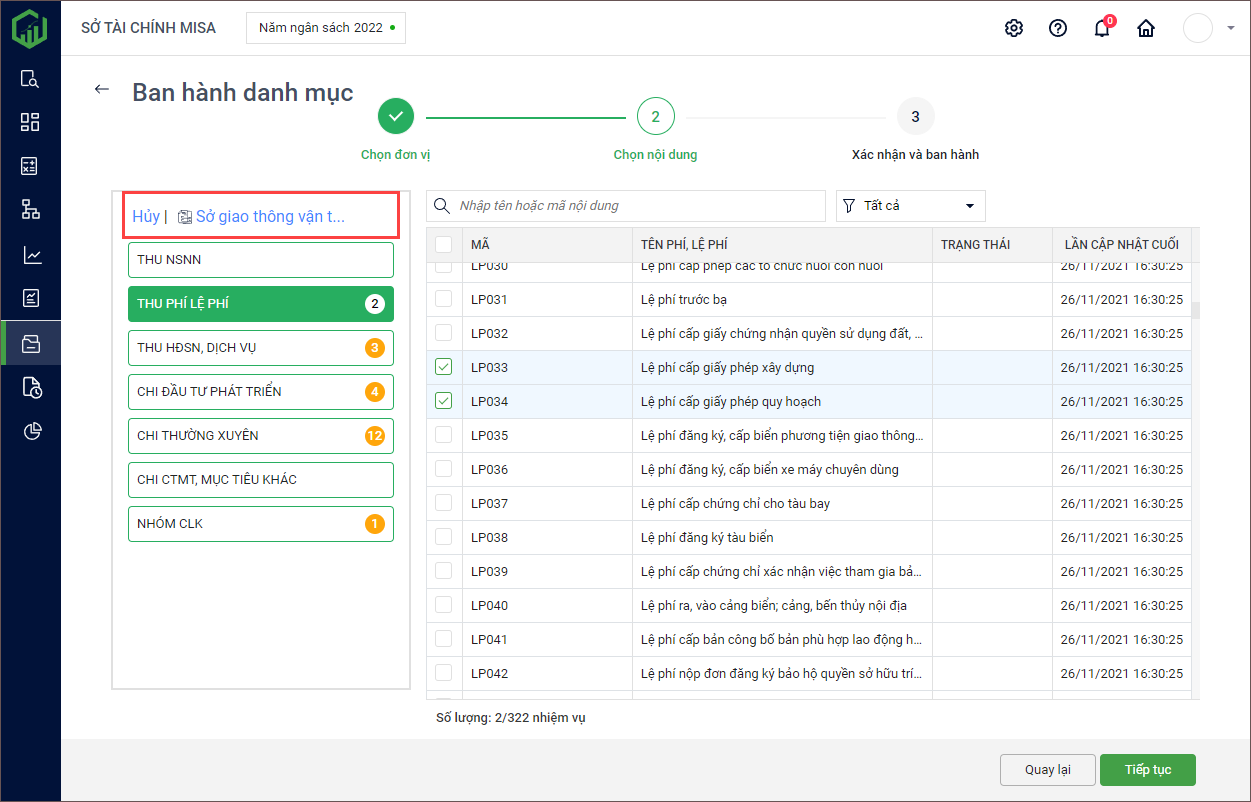Open the settings gear icon

click(x=1014, y=28)
